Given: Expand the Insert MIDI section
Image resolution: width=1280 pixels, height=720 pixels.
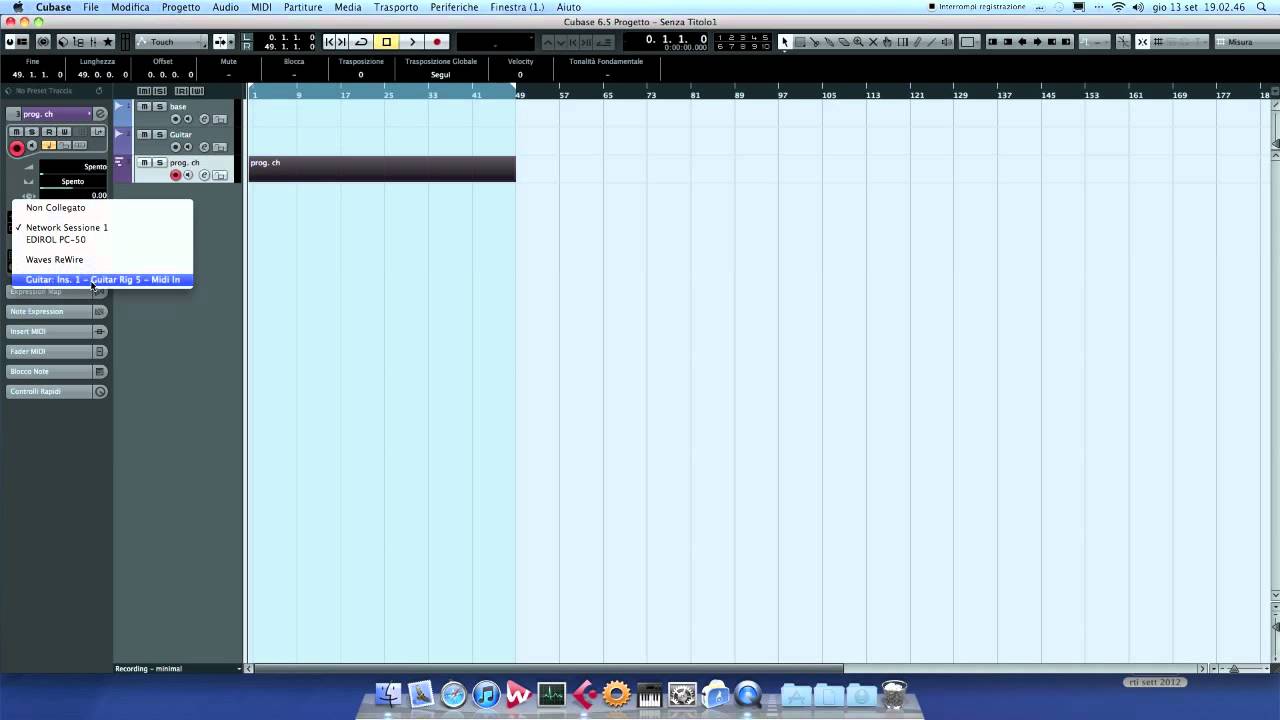Looking at the screenshot, I should (x=57, y=332).
